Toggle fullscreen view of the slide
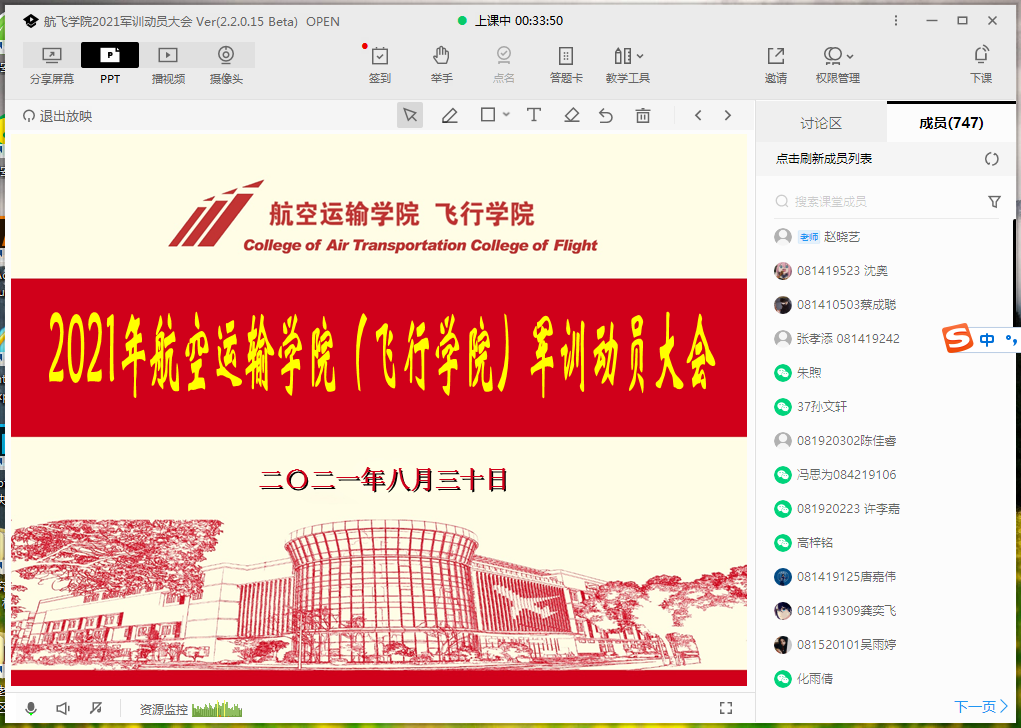1021x728 pixels. pos(726,708)
